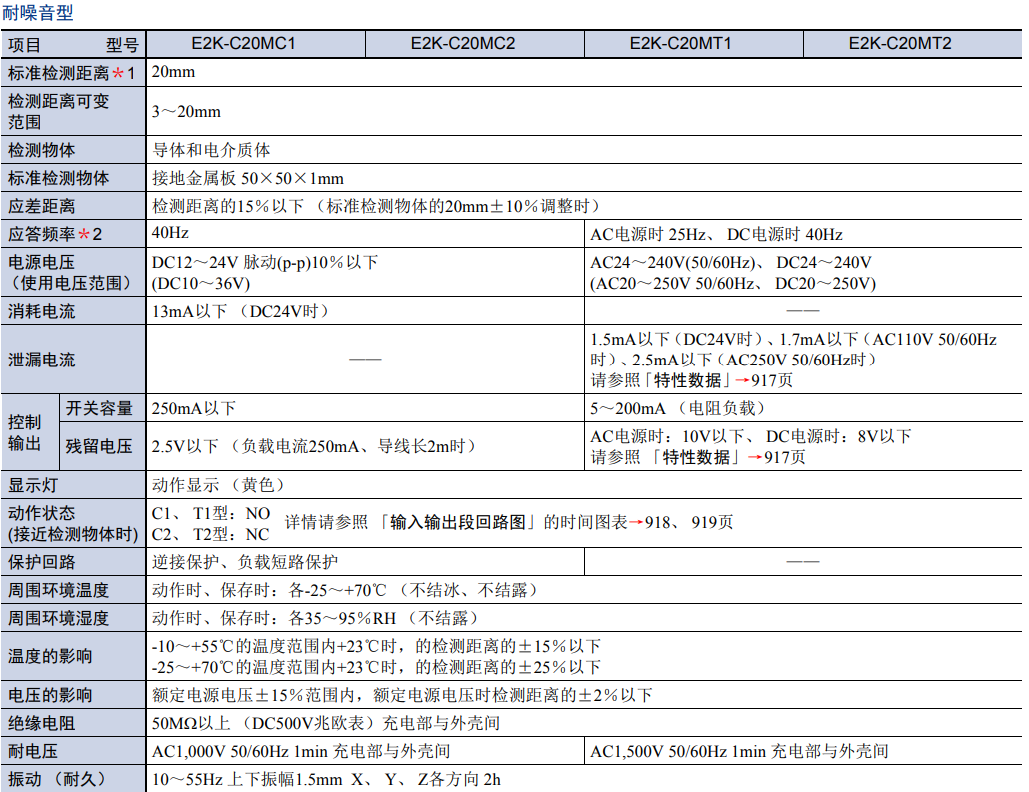Image resolution: width=1029 pixels, height=792 pixels.
Task: Click the 检测距离可变范围 row label
Action: click(58, 112)
